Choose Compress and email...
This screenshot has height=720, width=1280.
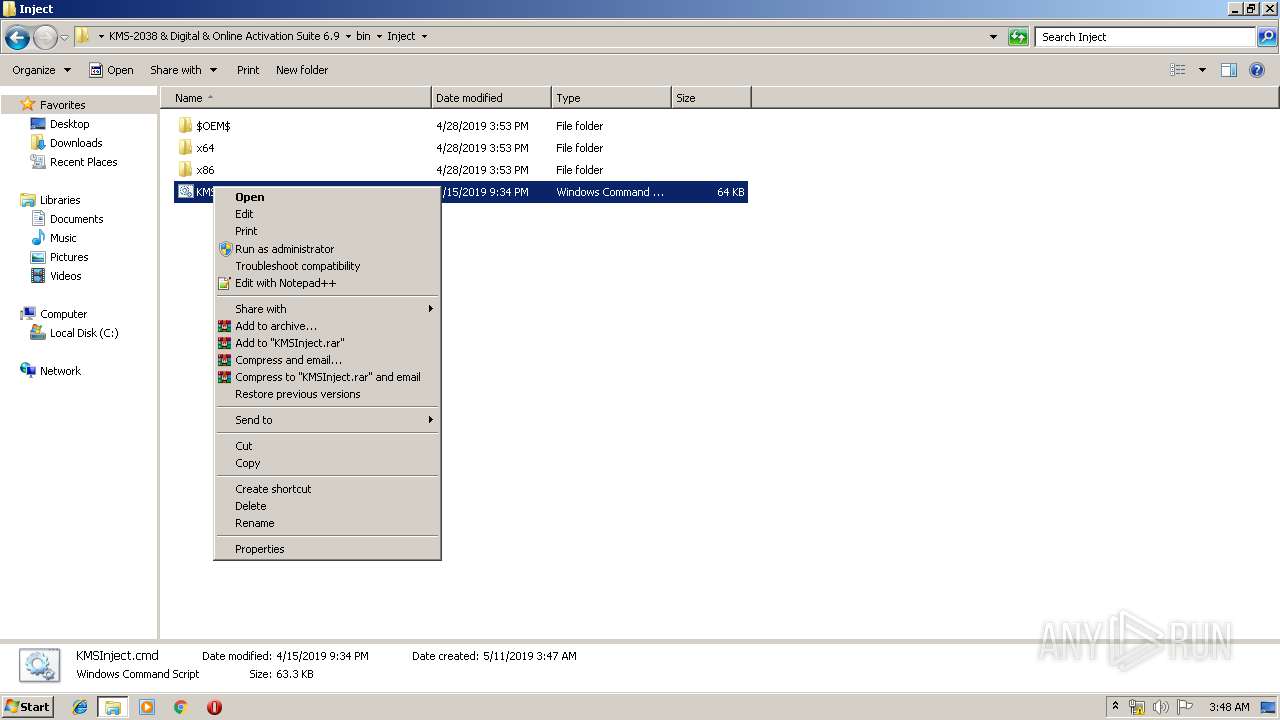[x=328, y=360]
